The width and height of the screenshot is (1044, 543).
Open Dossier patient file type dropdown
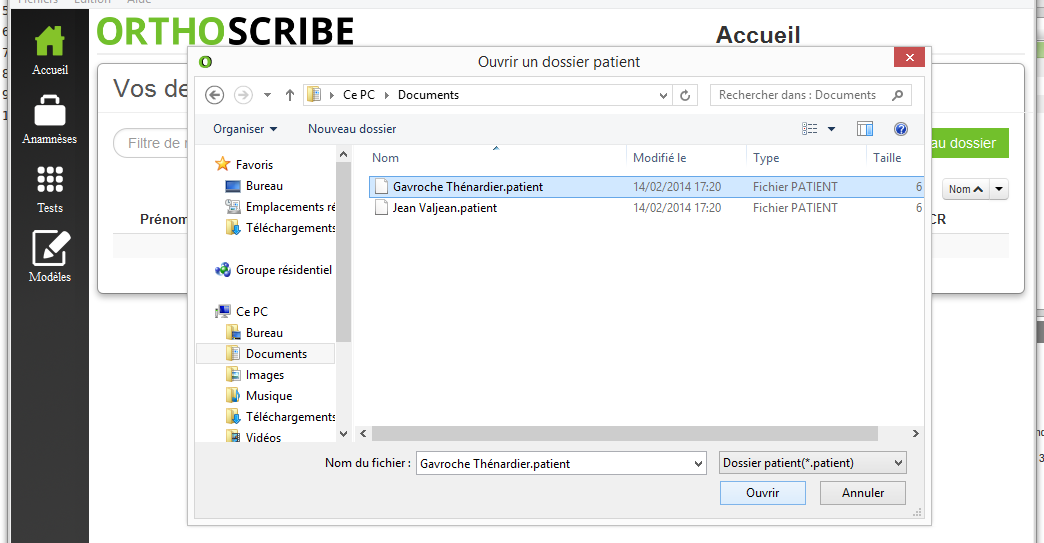[x=812, y=463]
